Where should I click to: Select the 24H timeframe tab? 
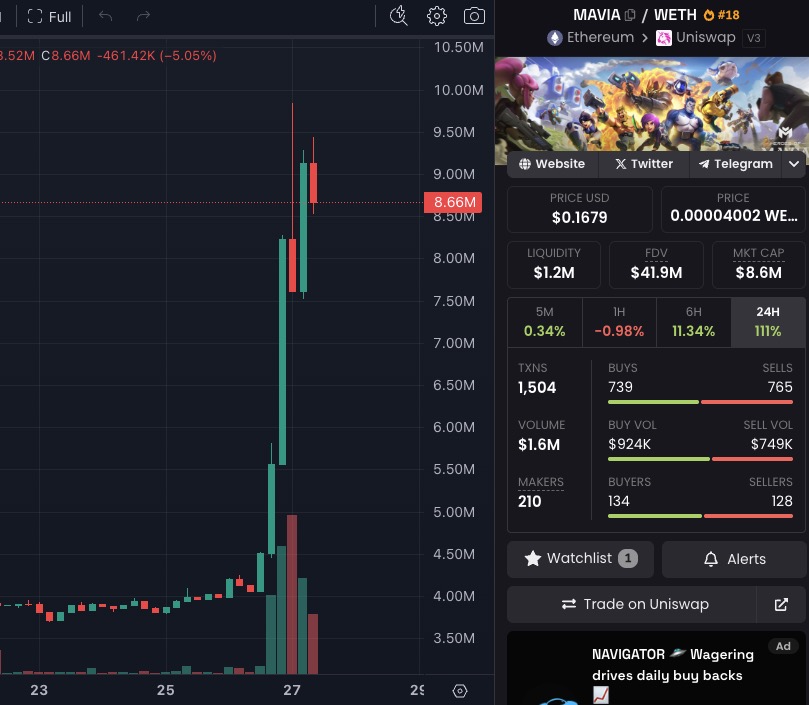[768, 322]
